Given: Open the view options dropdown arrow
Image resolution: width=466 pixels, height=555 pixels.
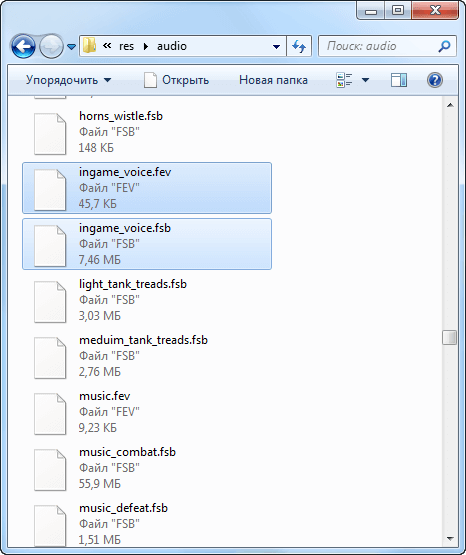Looking at the screenshot, I should pos(366,80).
